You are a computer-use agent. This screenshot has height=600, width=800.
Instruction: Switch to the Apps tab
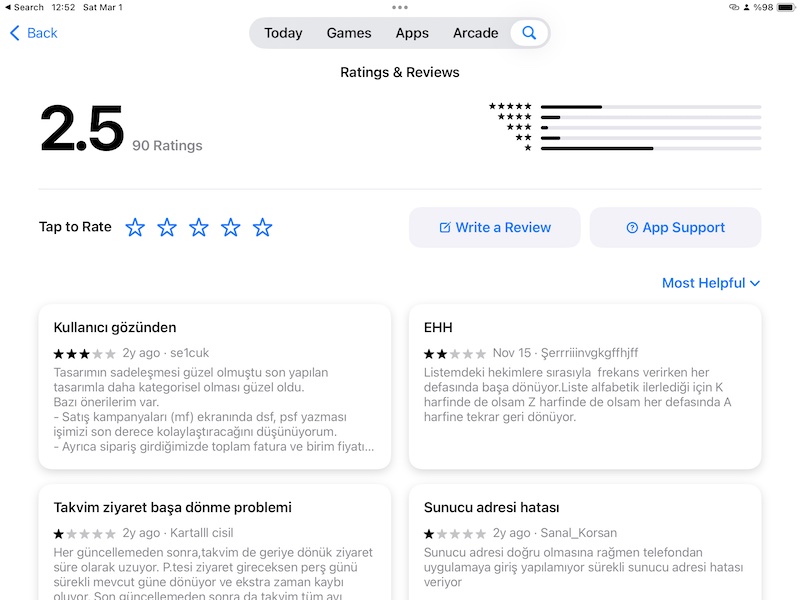point(412,33)
